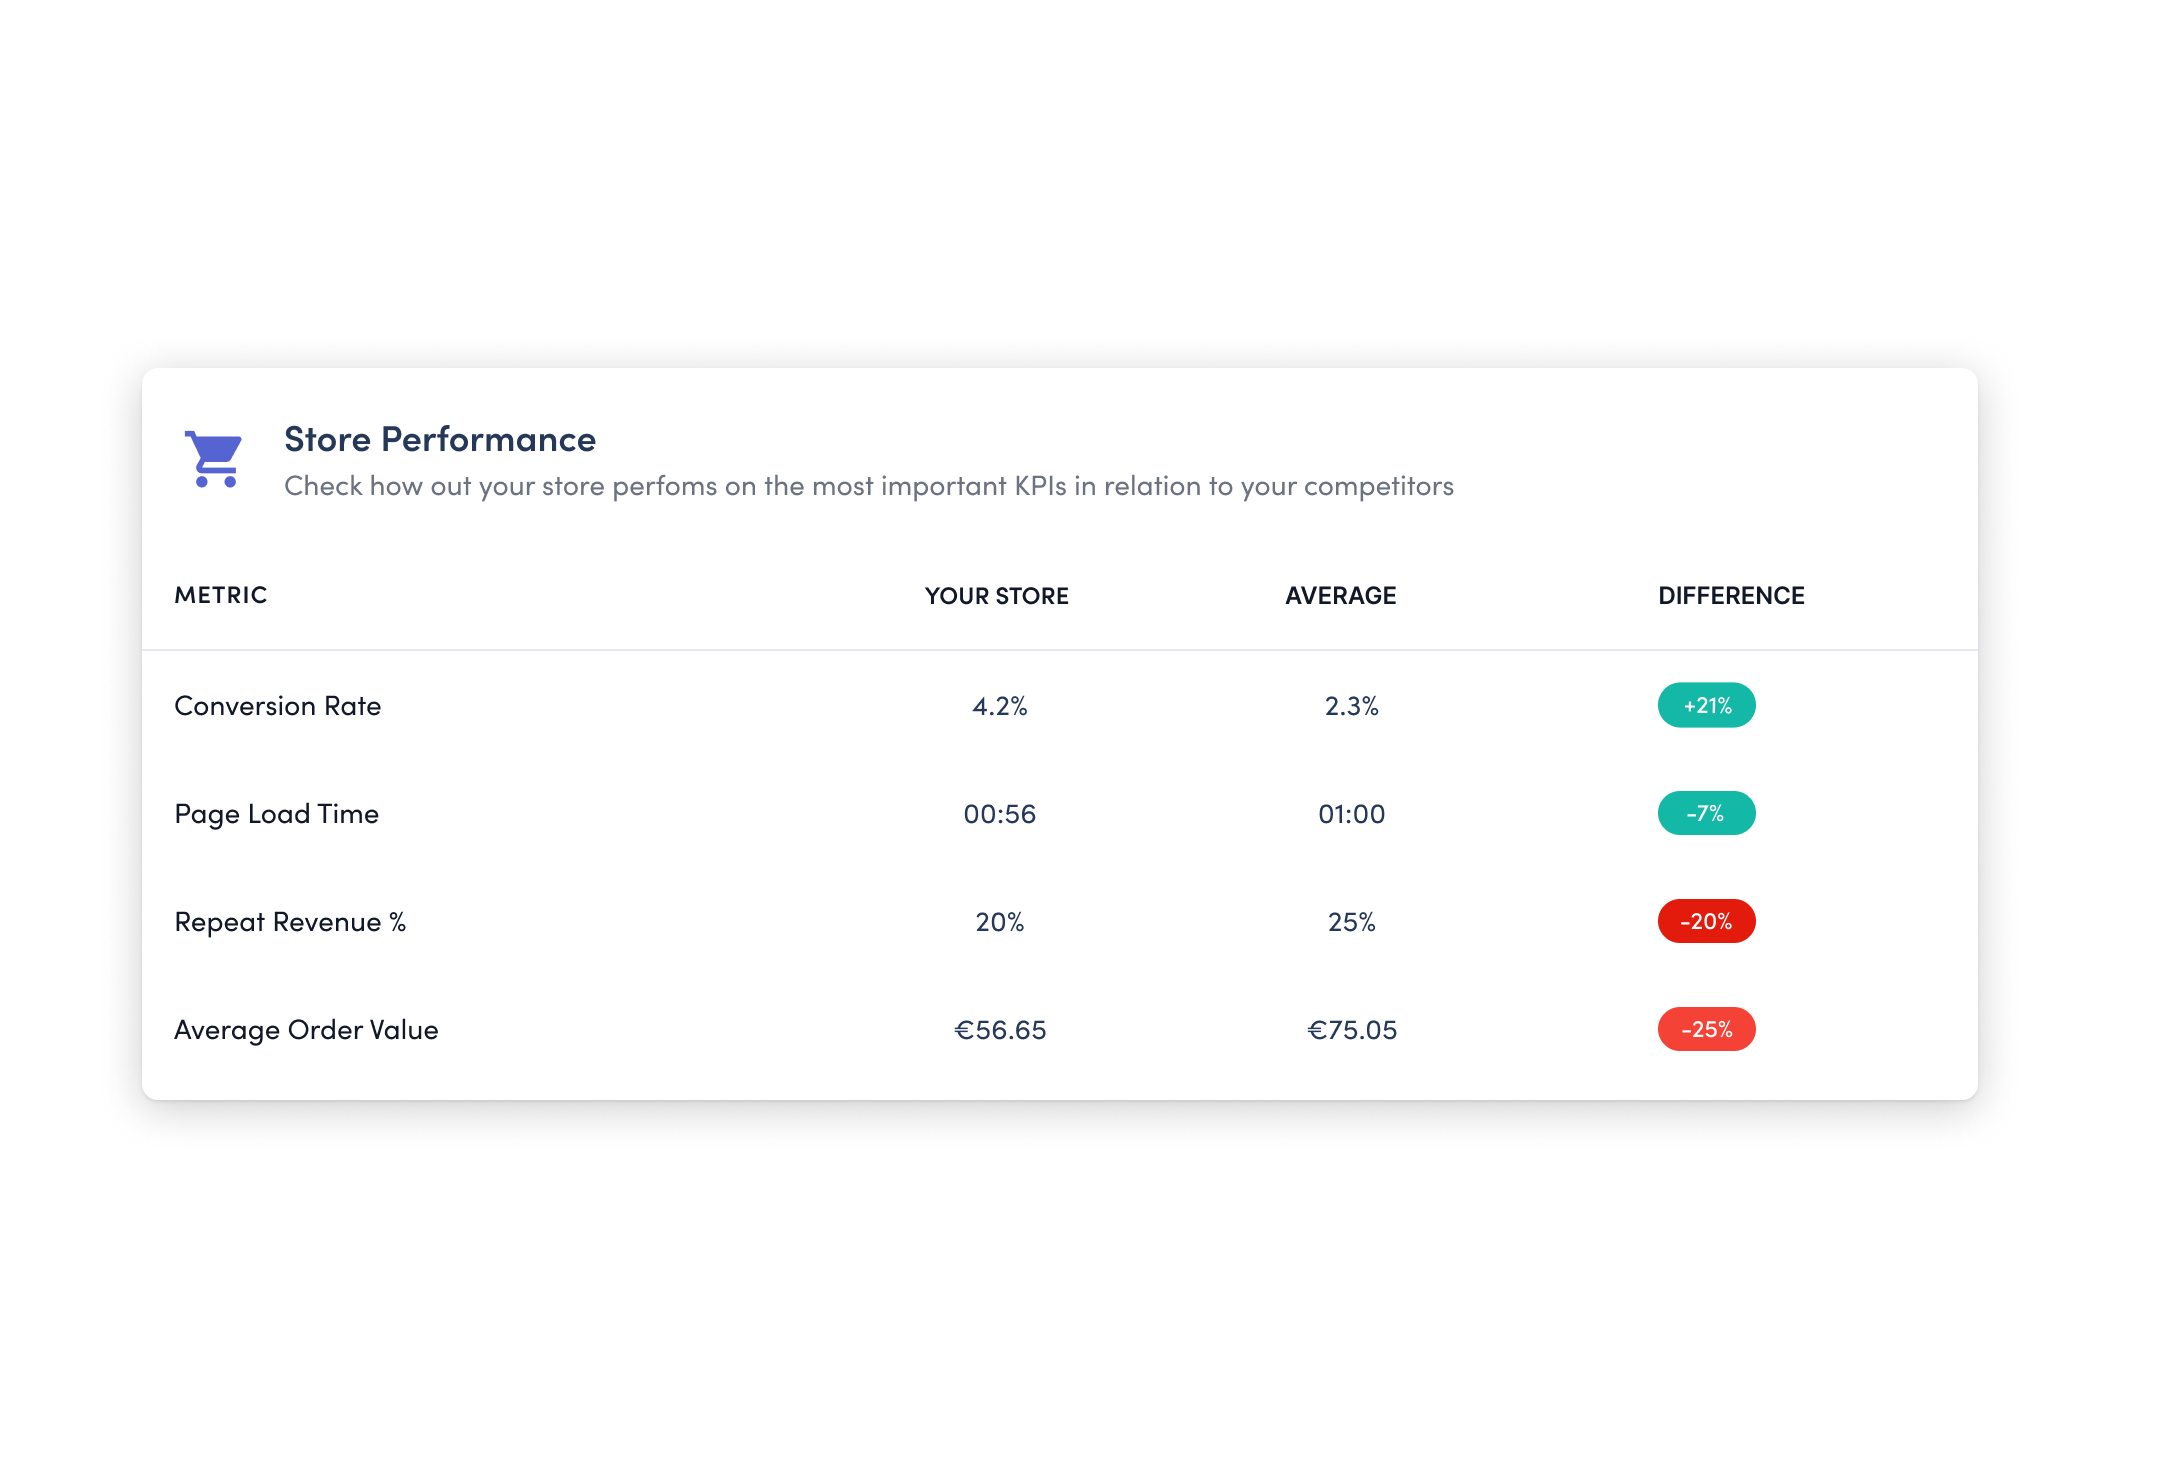Click the red -25% difference badge
Viewport: 2164px width, 1466px height.
coord(1706,1029)
